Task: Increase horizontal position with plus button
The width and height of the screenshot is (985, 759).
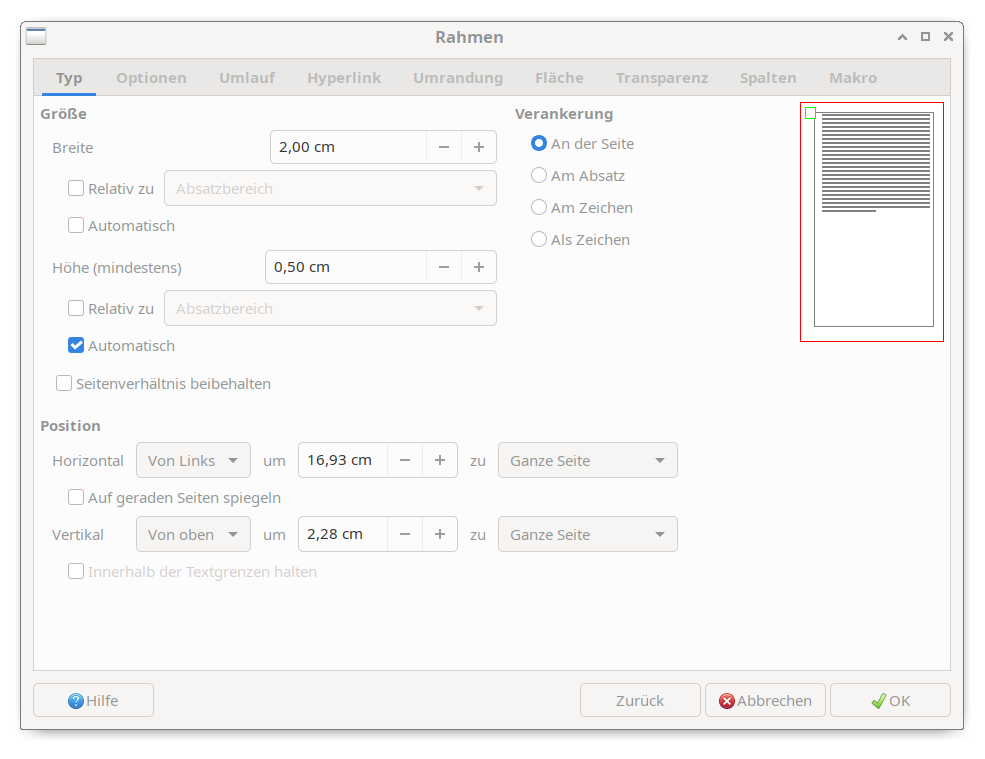Action: click(x=440, y=461)
